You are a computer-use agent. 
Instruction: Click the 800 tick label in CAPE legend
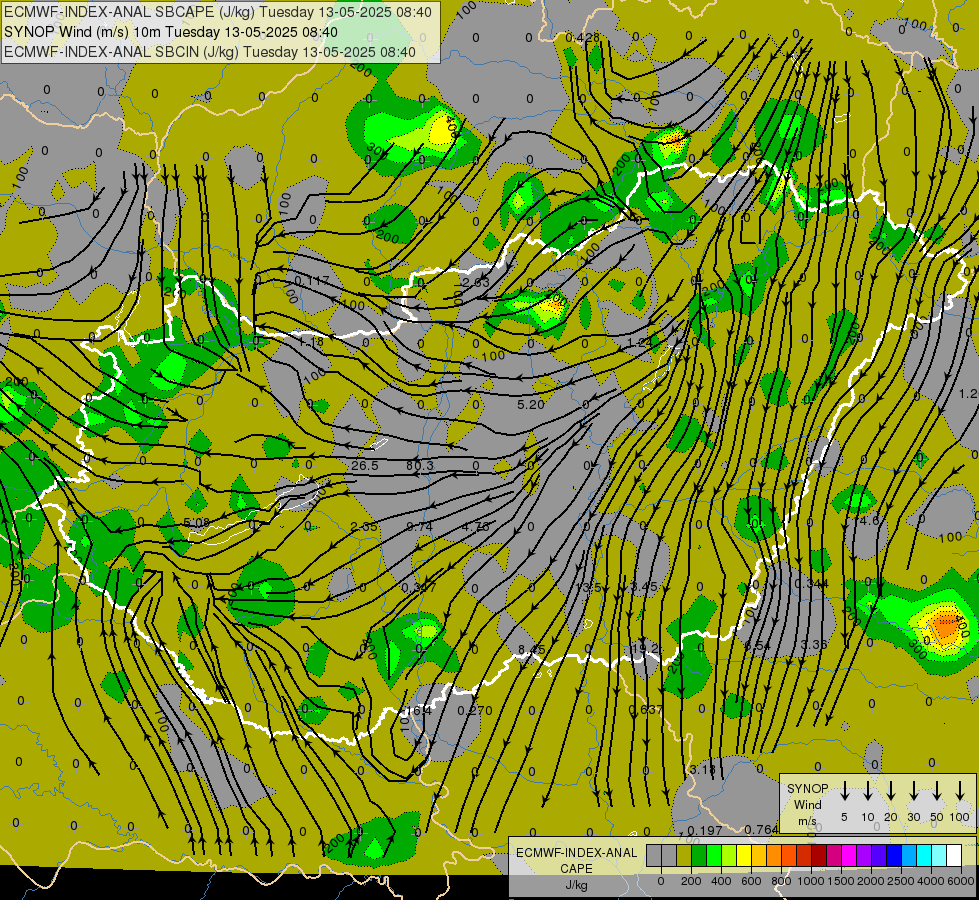(x=781, y=881)
